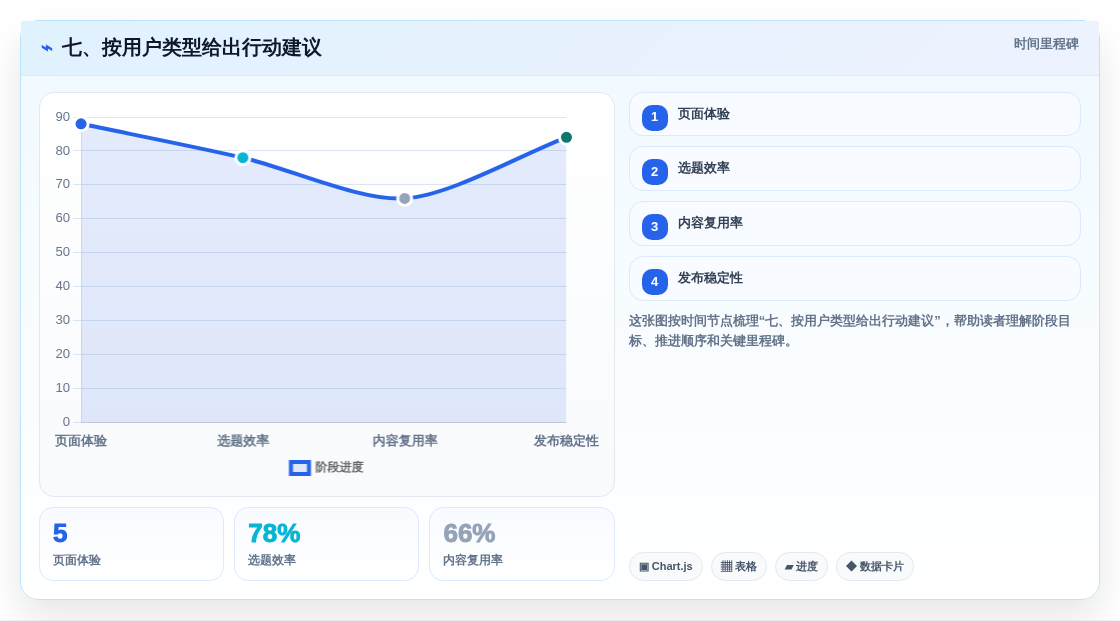Select the Chart.js tag

click(666, 567)
